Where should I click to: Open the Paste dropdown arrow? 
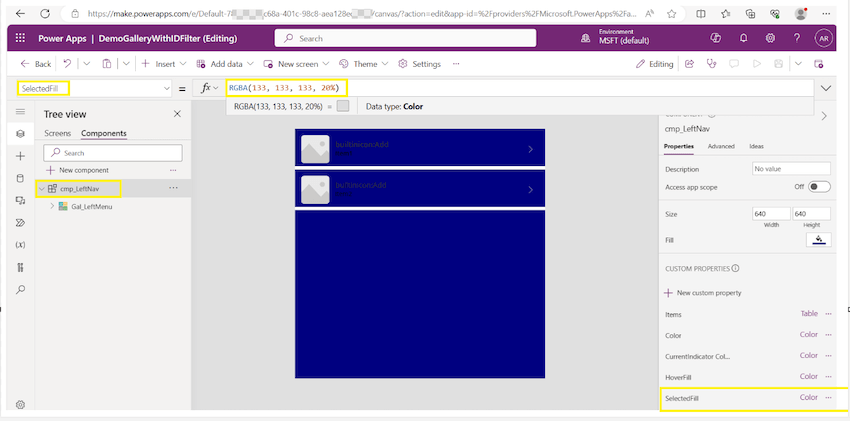126,64
